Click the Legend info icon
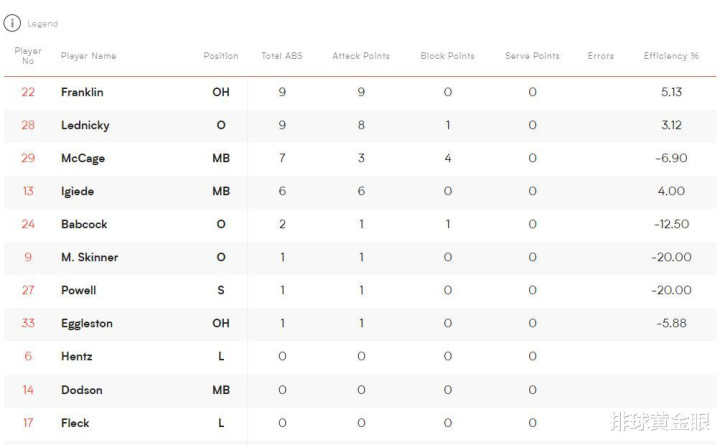720x445 pixels. pos(12,23)
